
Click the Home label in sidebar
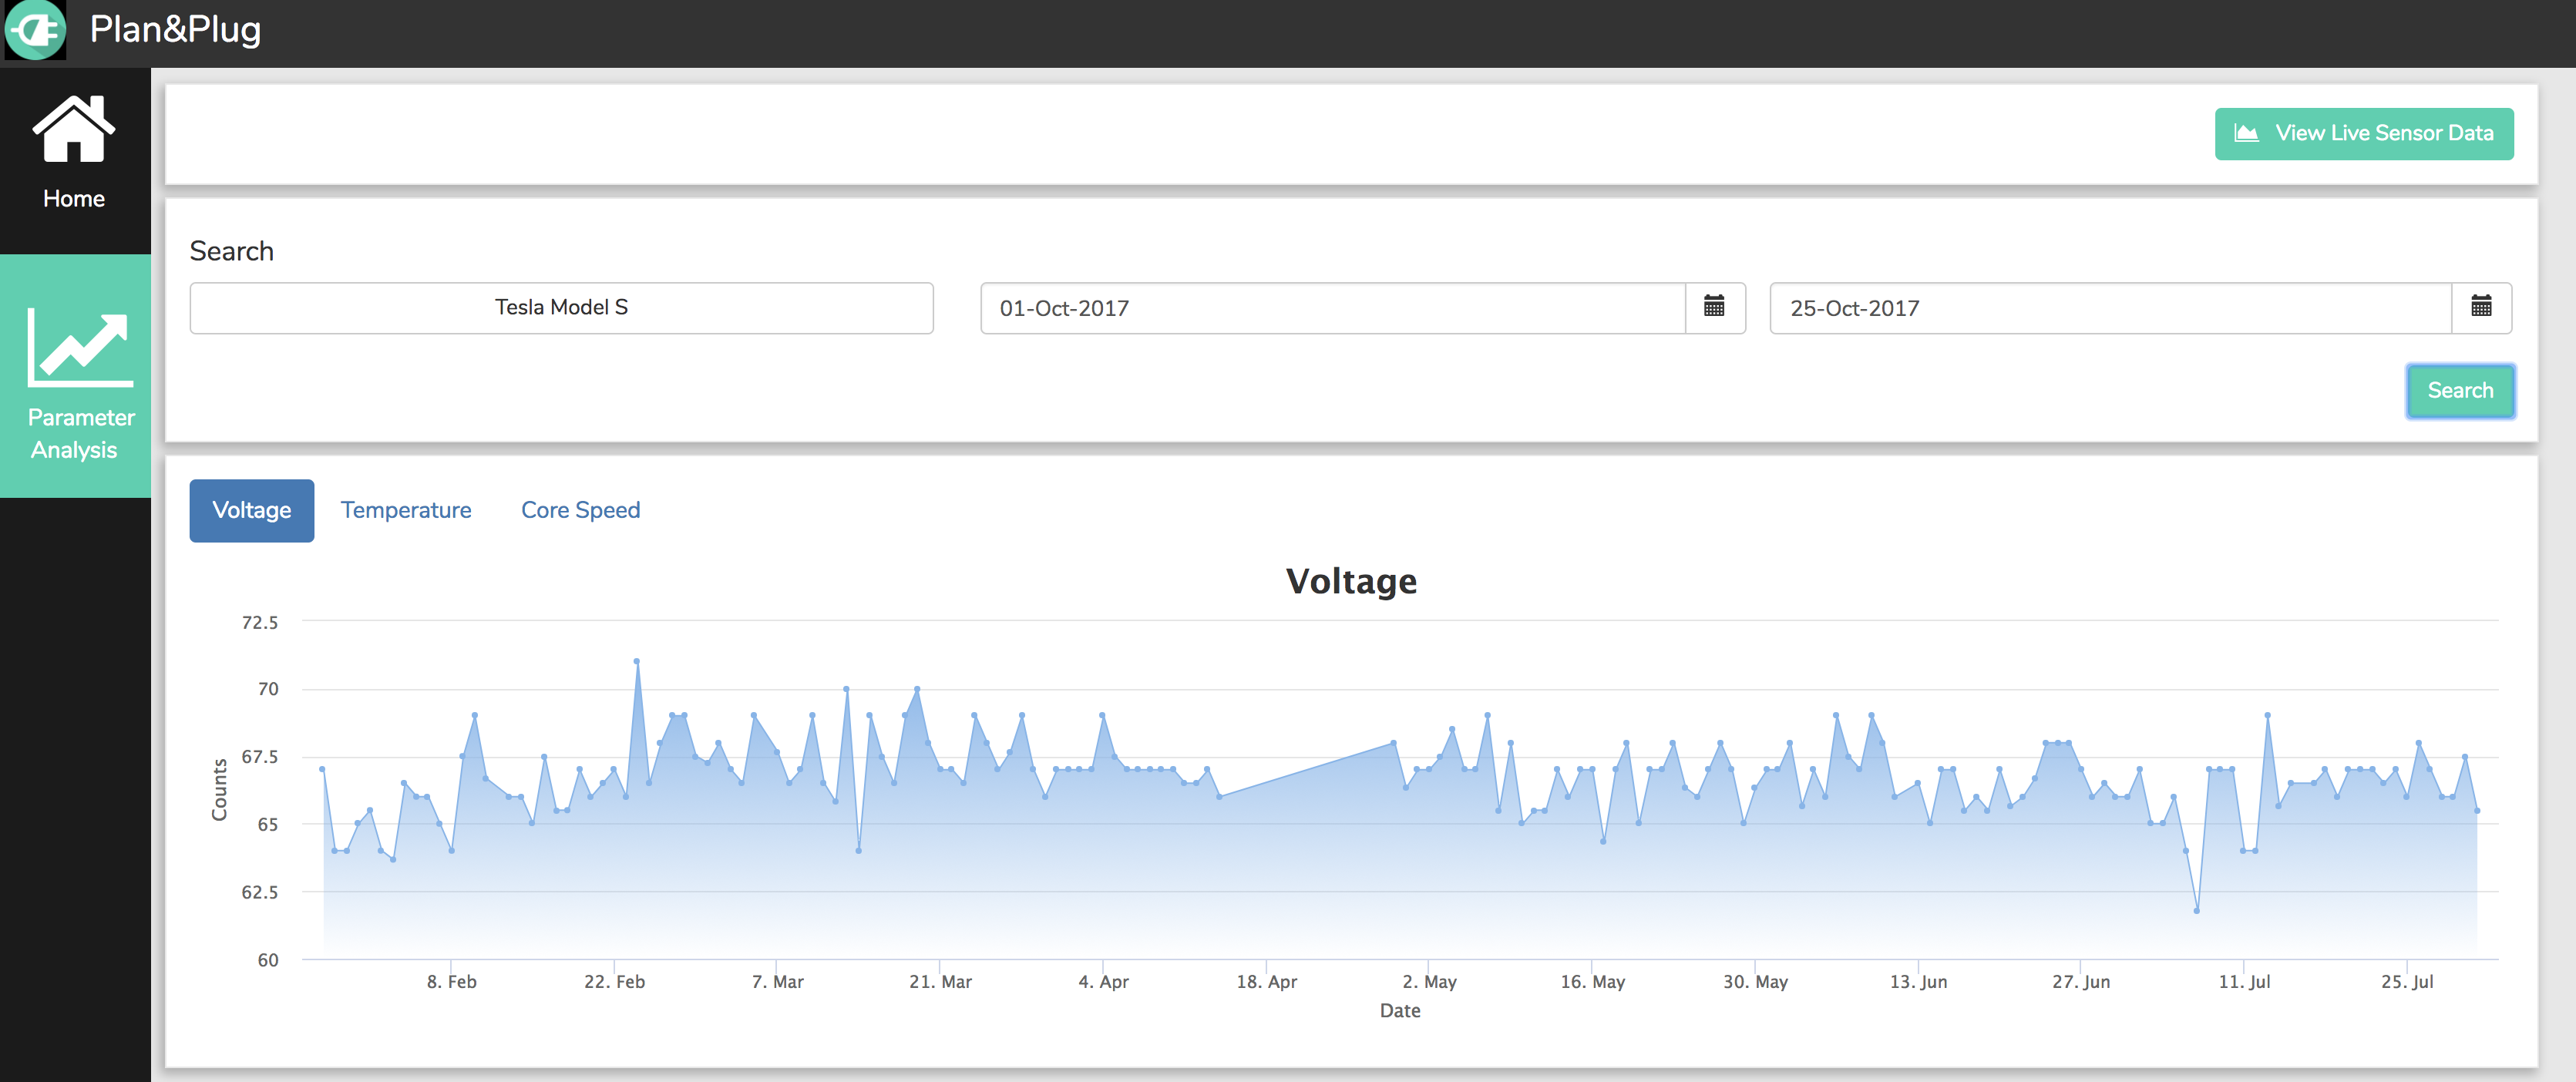coord(74,199)
